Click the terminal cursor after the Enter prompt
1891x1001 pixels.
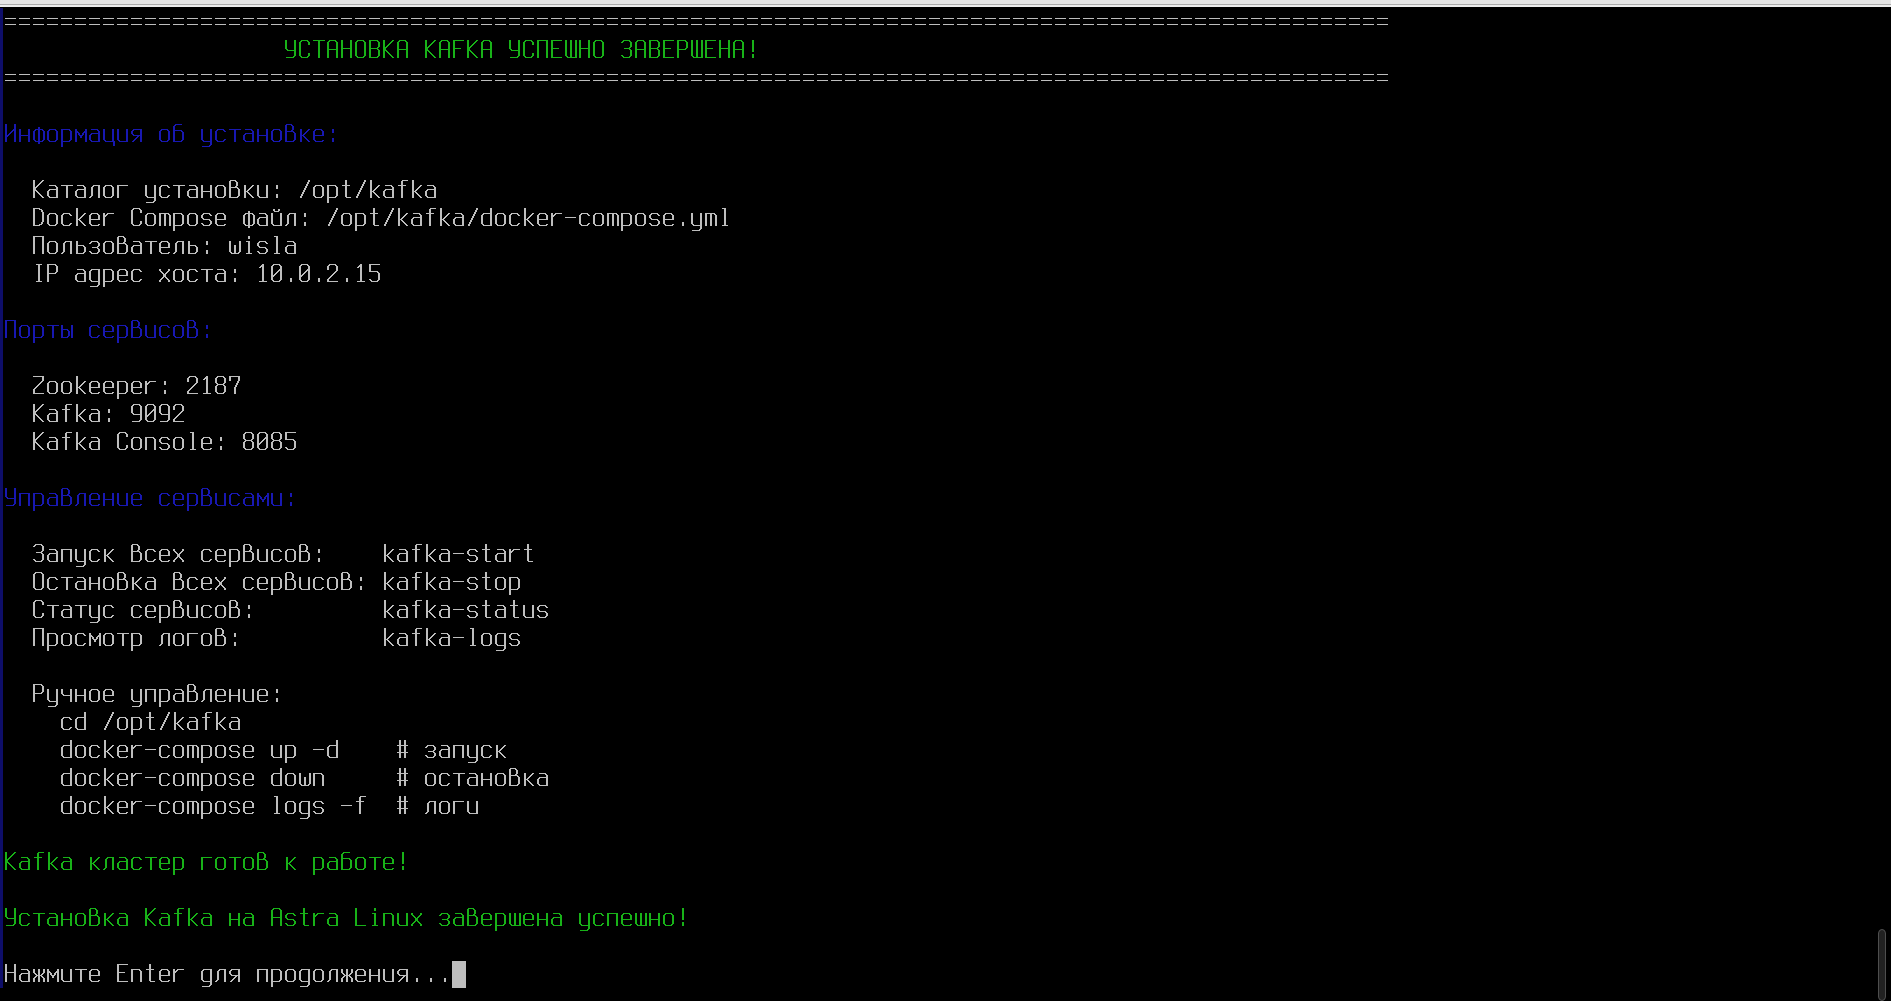coord(459,974)
